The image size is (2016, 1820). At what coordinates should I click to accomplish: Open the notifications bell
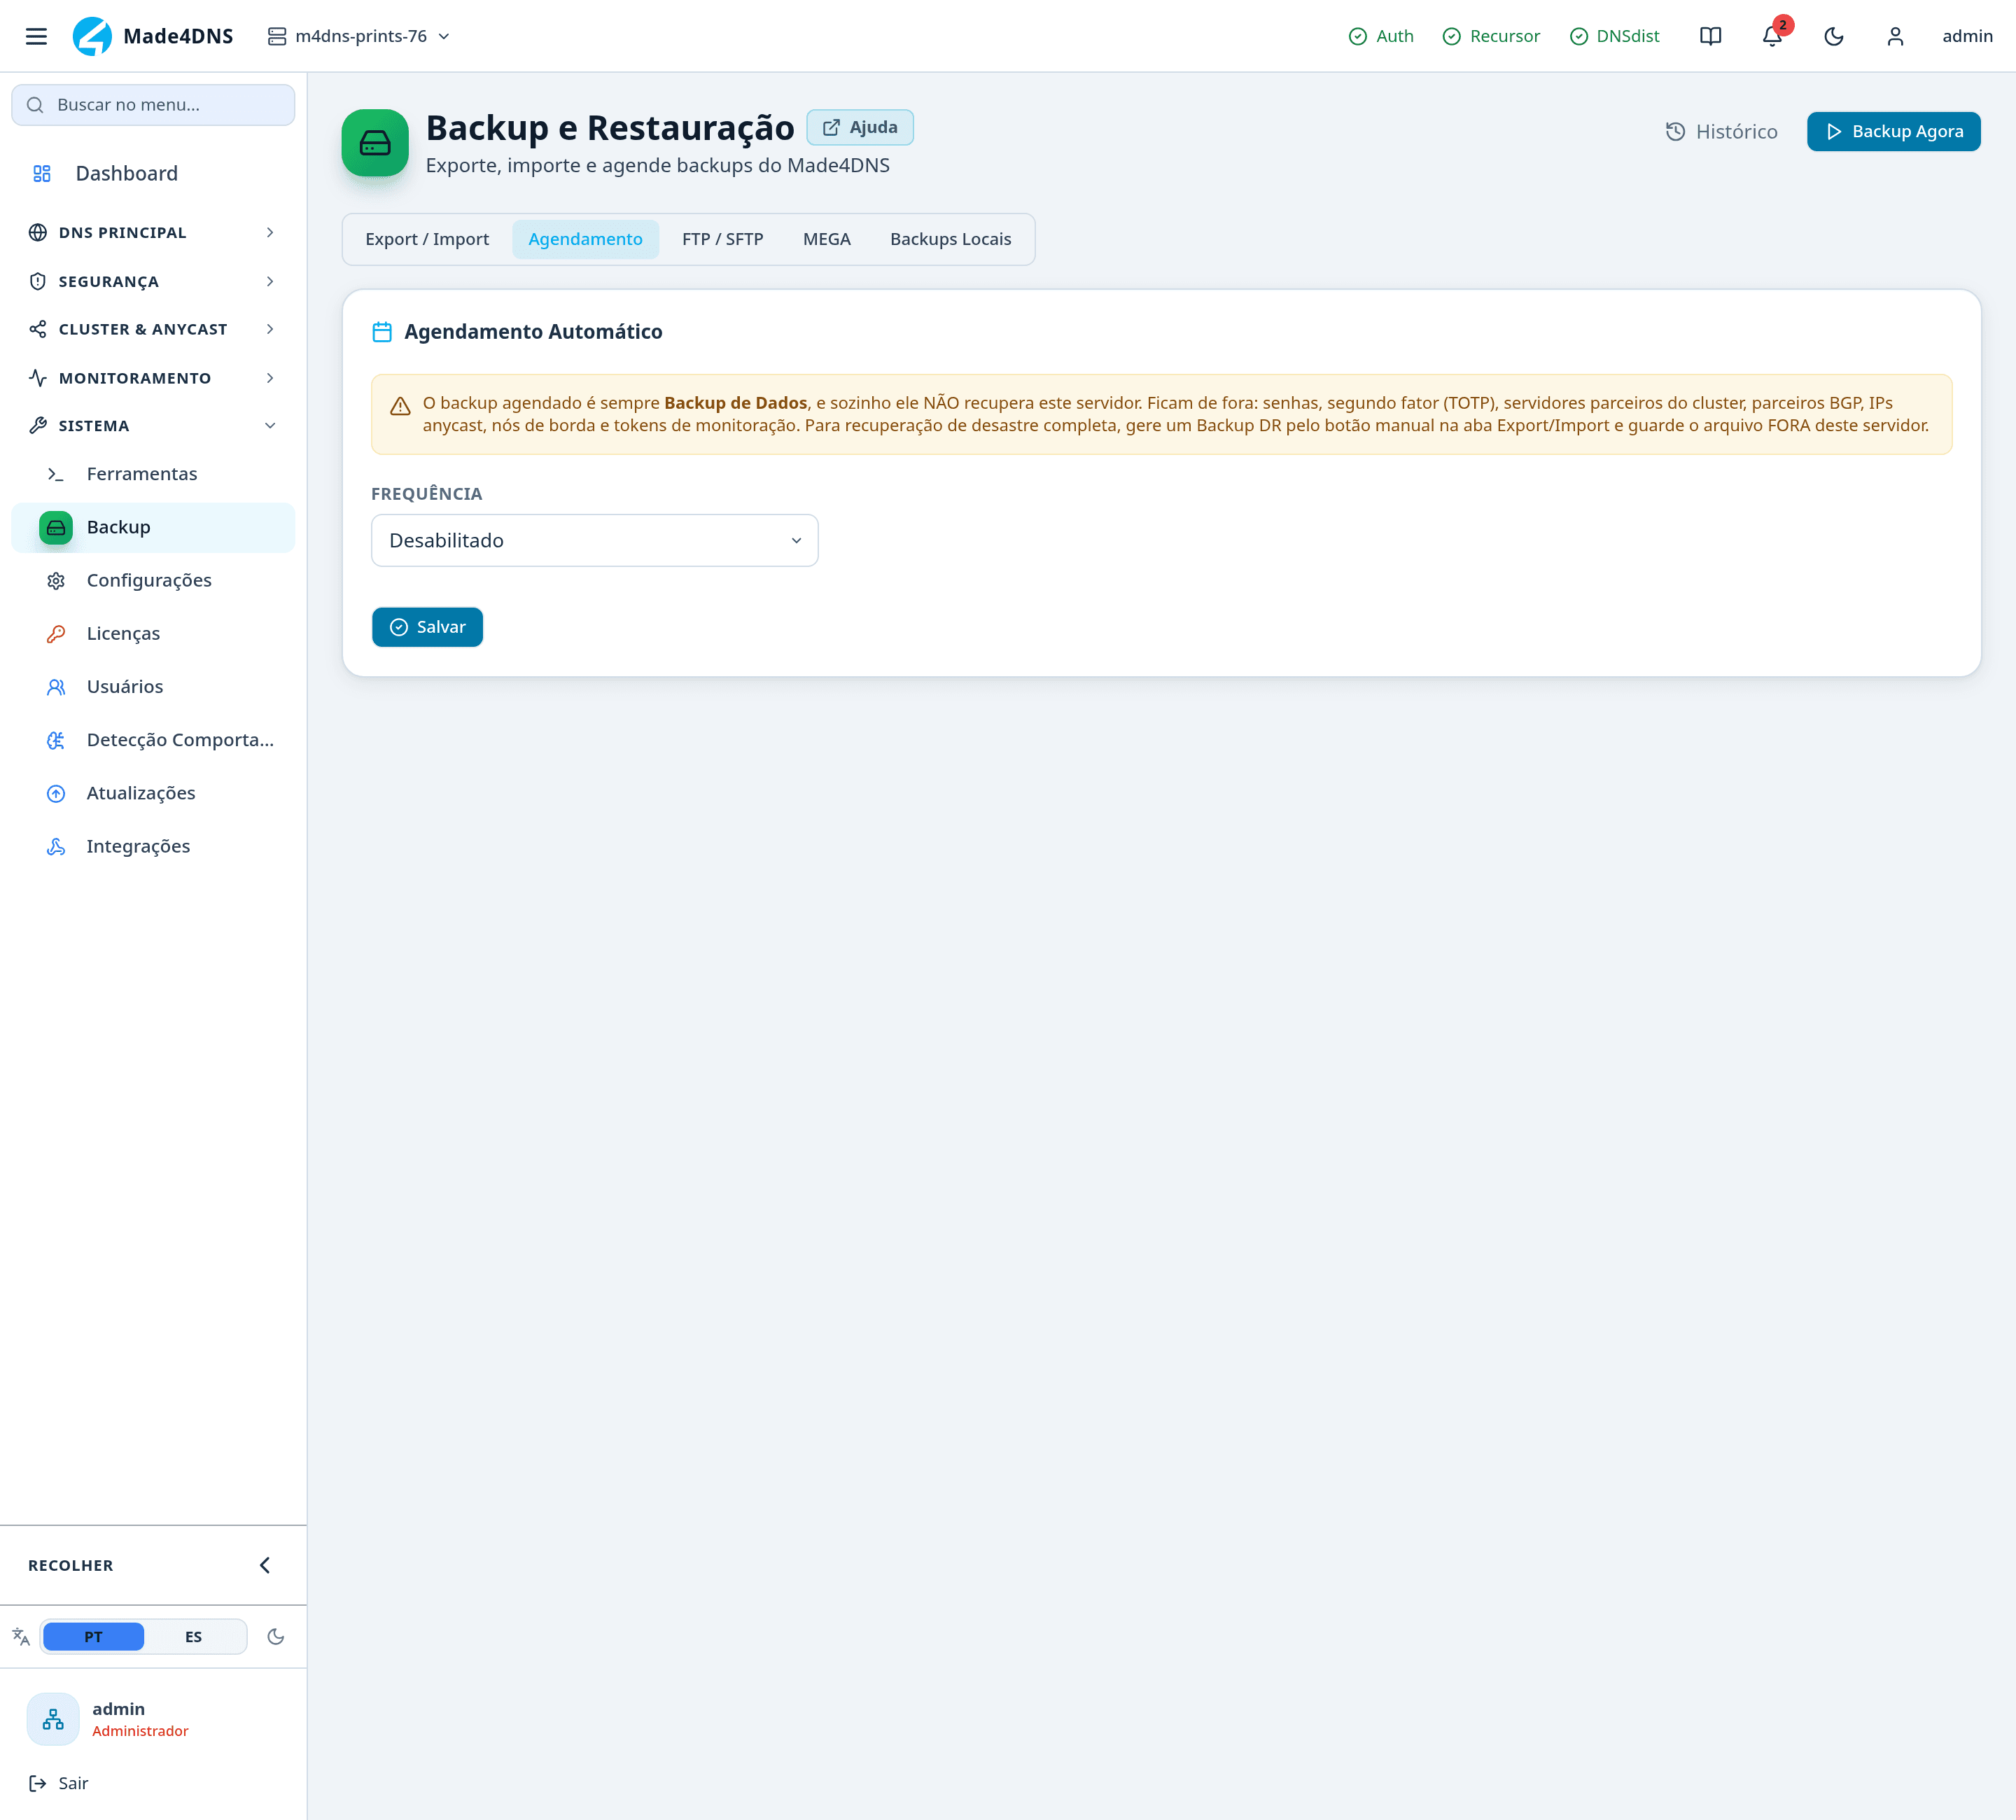tap(1772, 36)
